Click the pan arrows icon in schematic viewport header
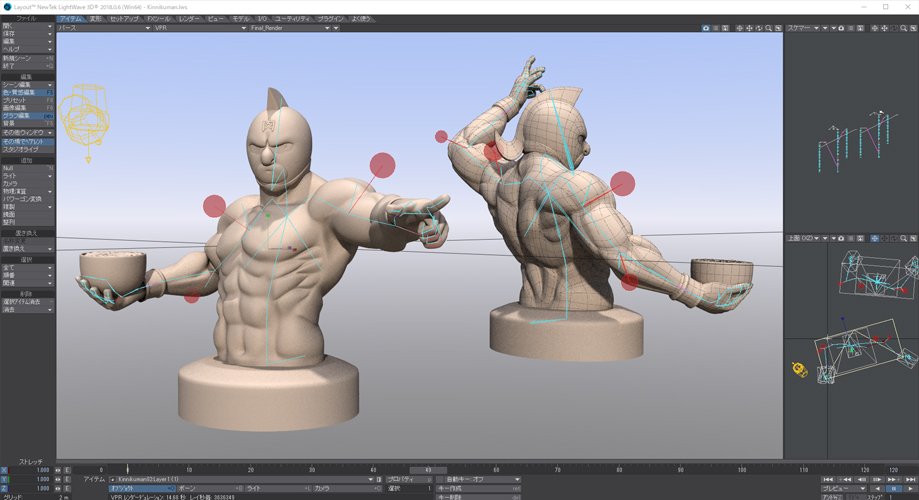 [x=884, y=28]
